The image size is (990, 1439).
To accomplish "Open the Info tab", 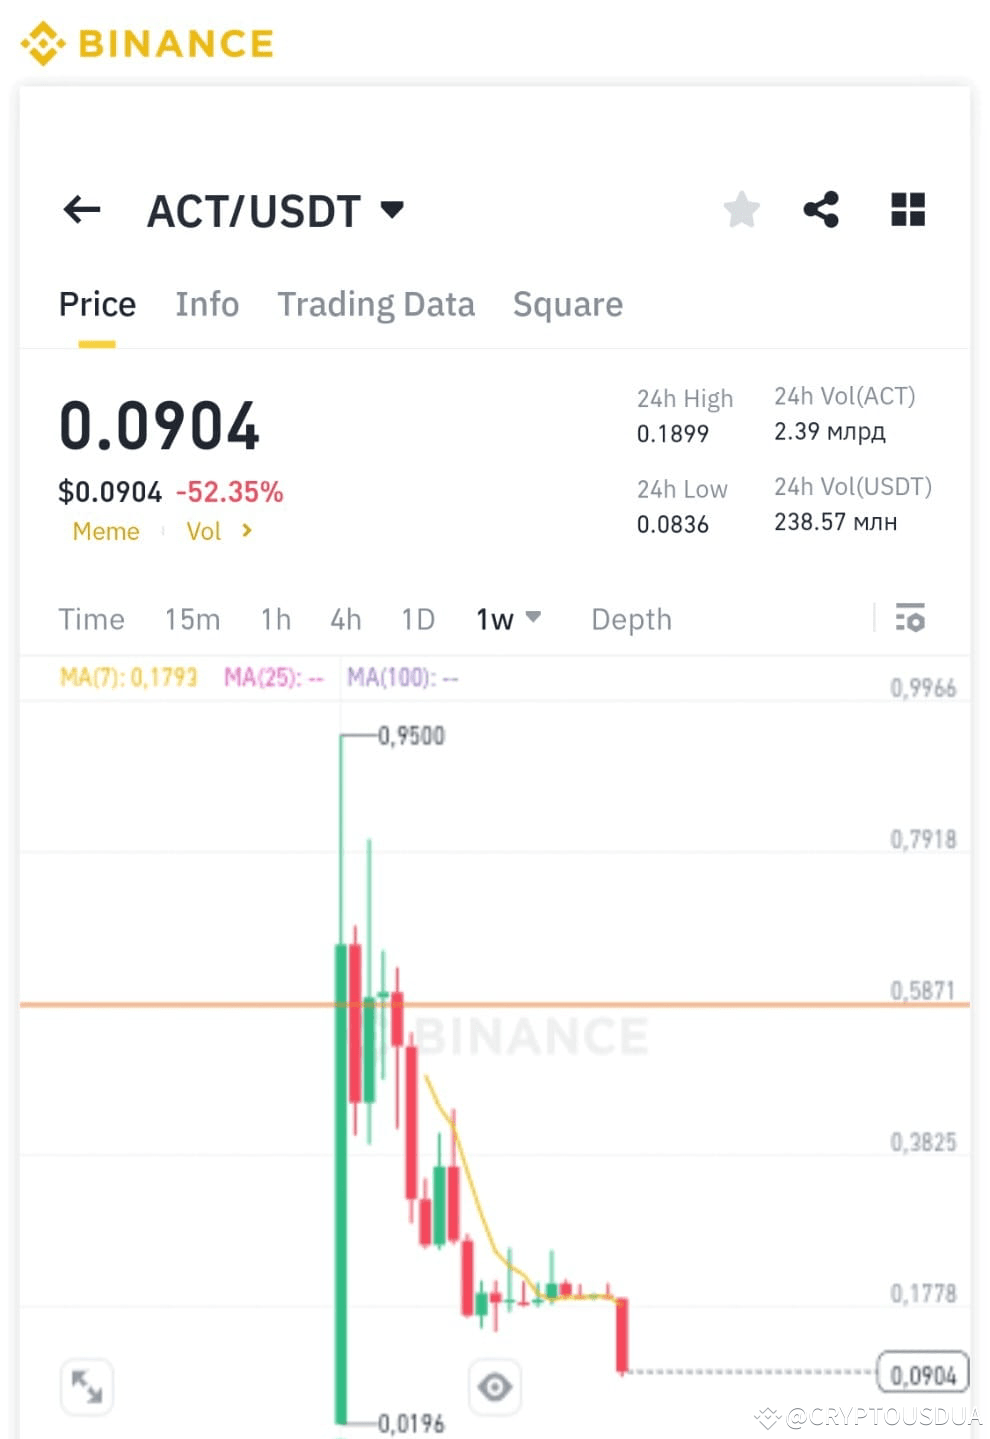I will (x=207, y=304).
